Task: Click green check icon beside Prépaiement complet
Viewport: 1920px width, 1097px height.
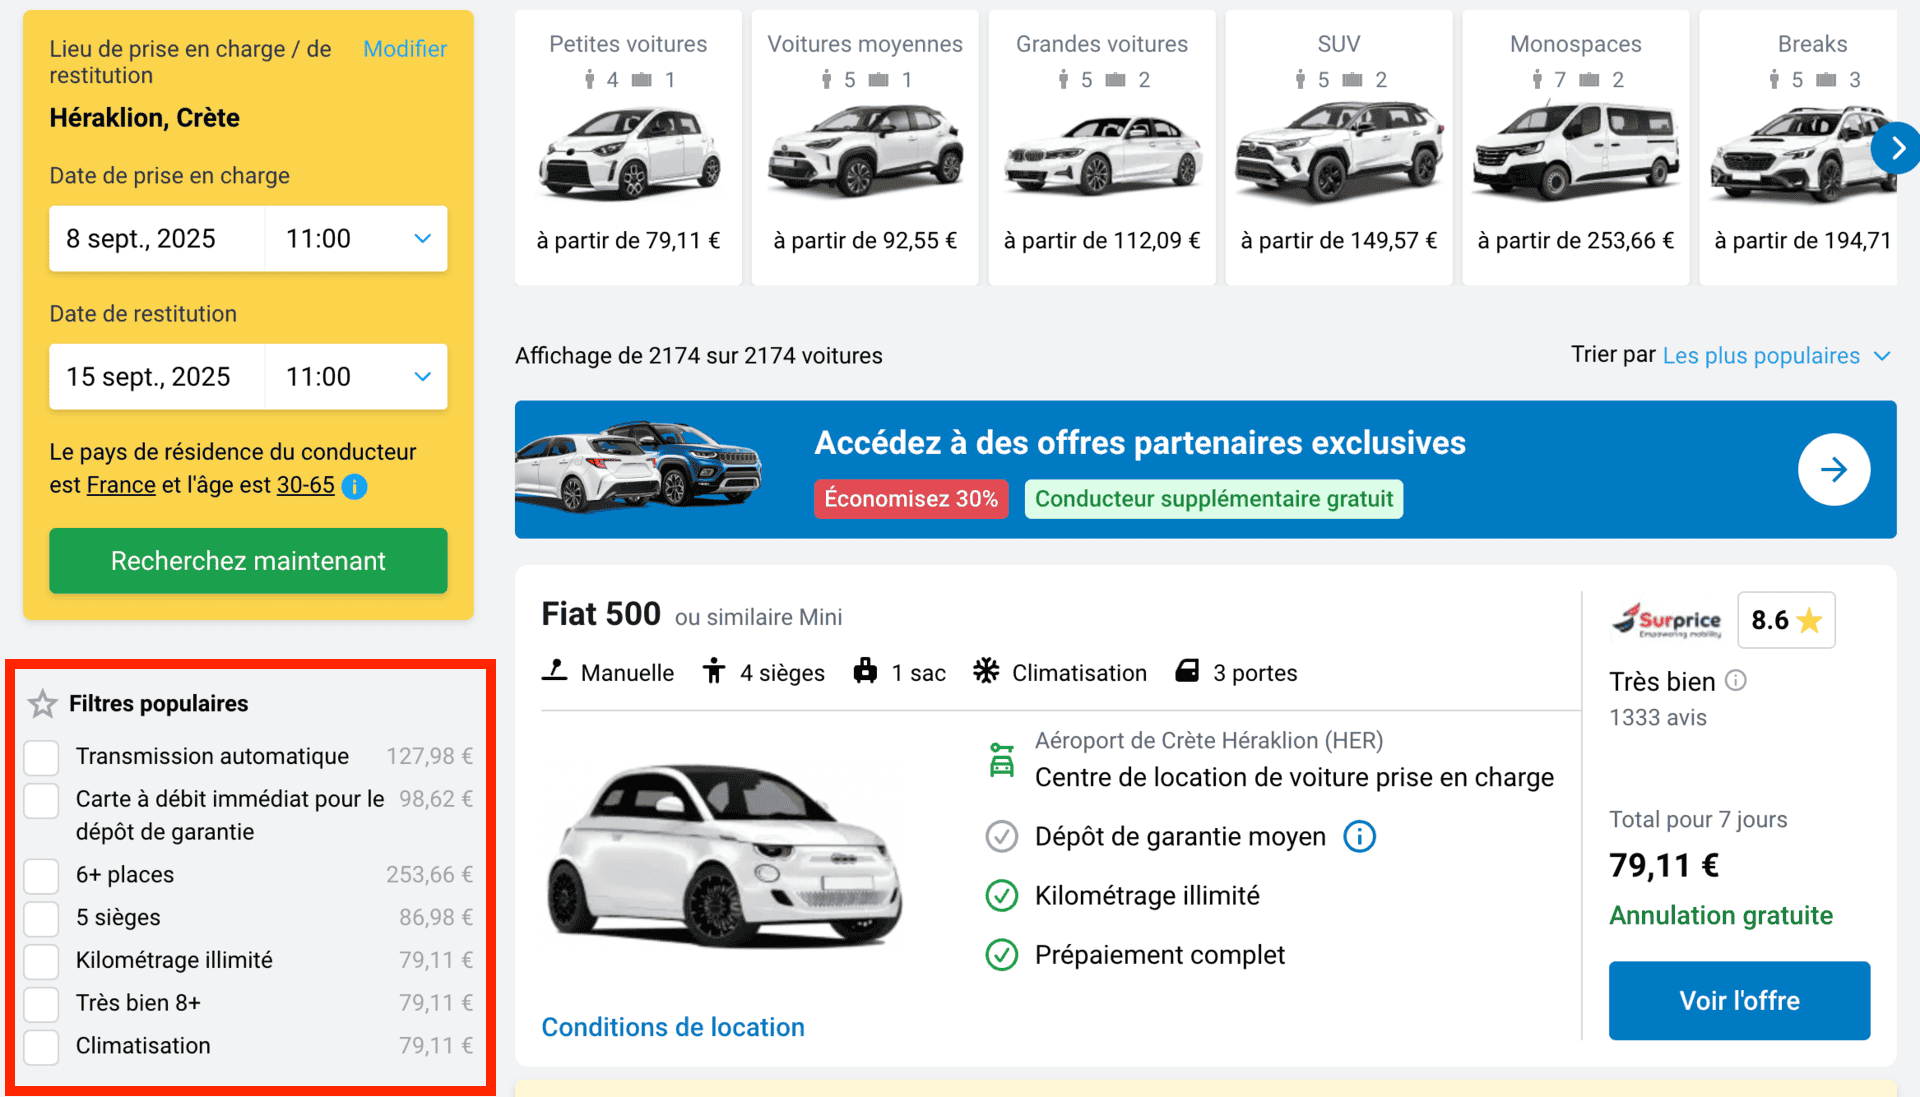Action: click(x=1001, y=955)
